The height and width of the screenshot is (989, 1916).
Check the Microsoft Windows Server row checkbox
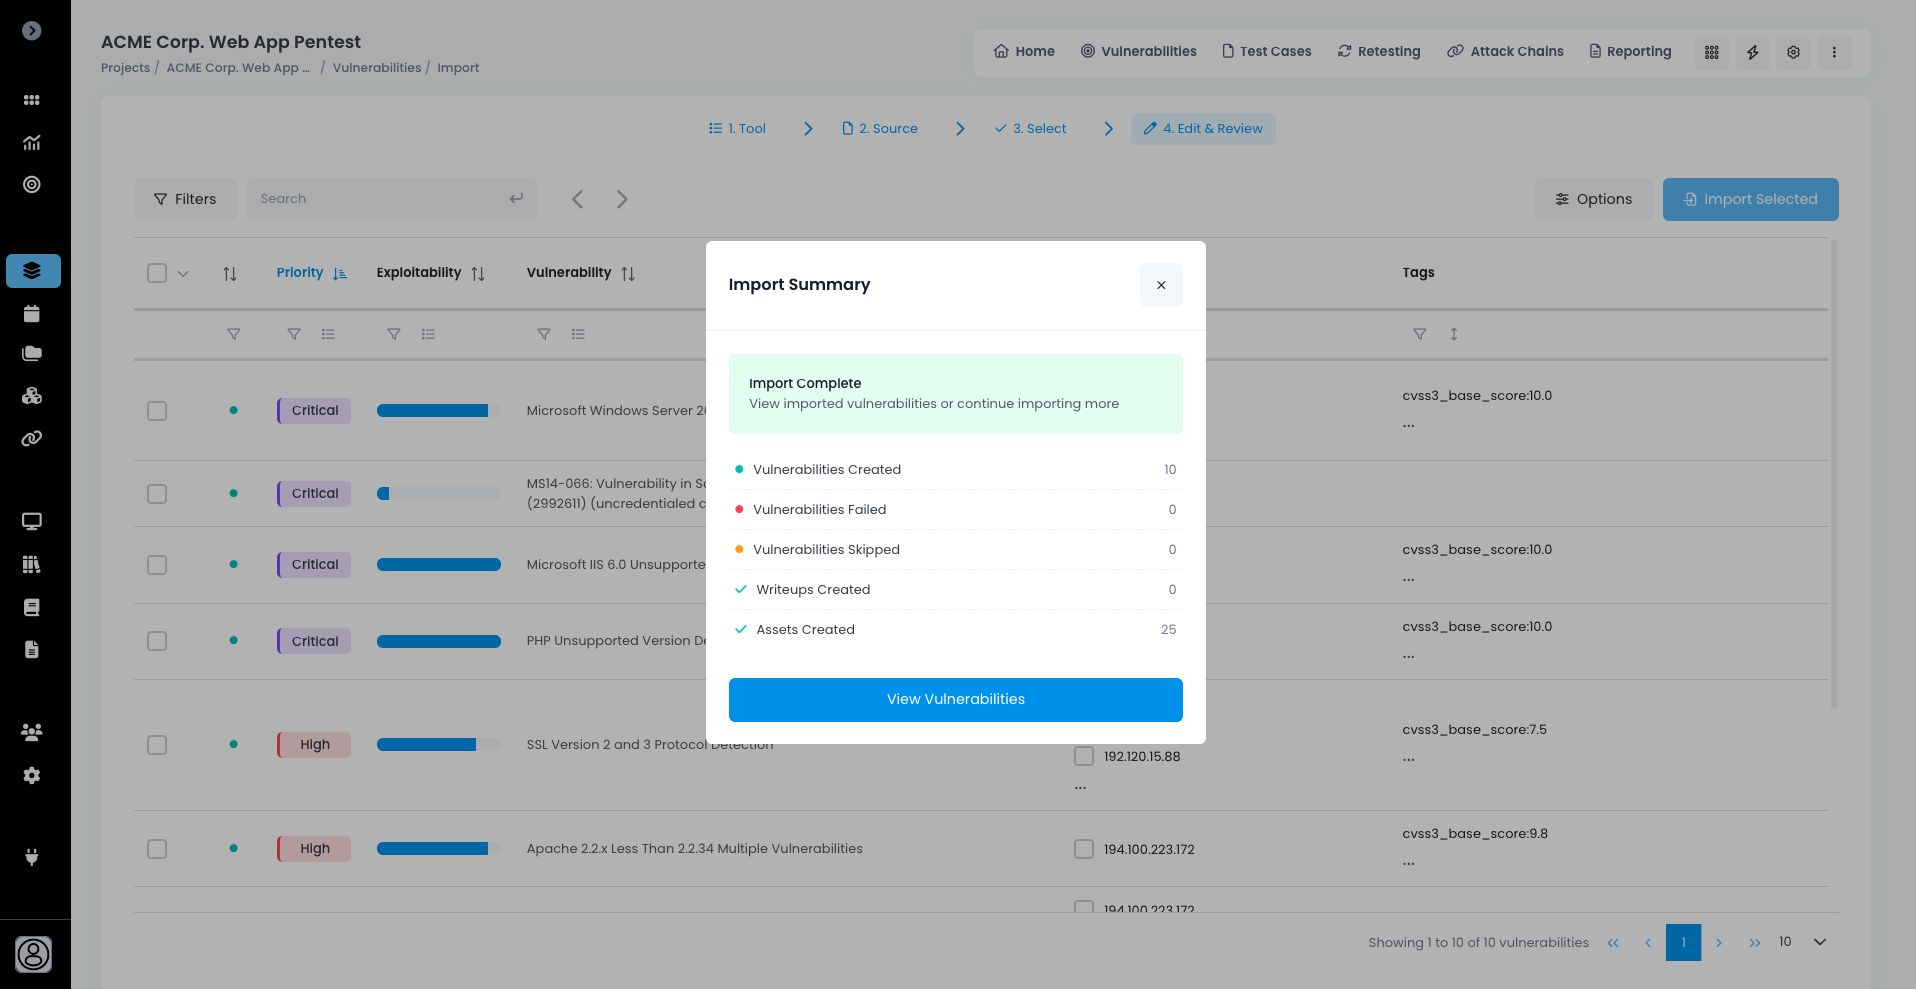coord(157,411)
